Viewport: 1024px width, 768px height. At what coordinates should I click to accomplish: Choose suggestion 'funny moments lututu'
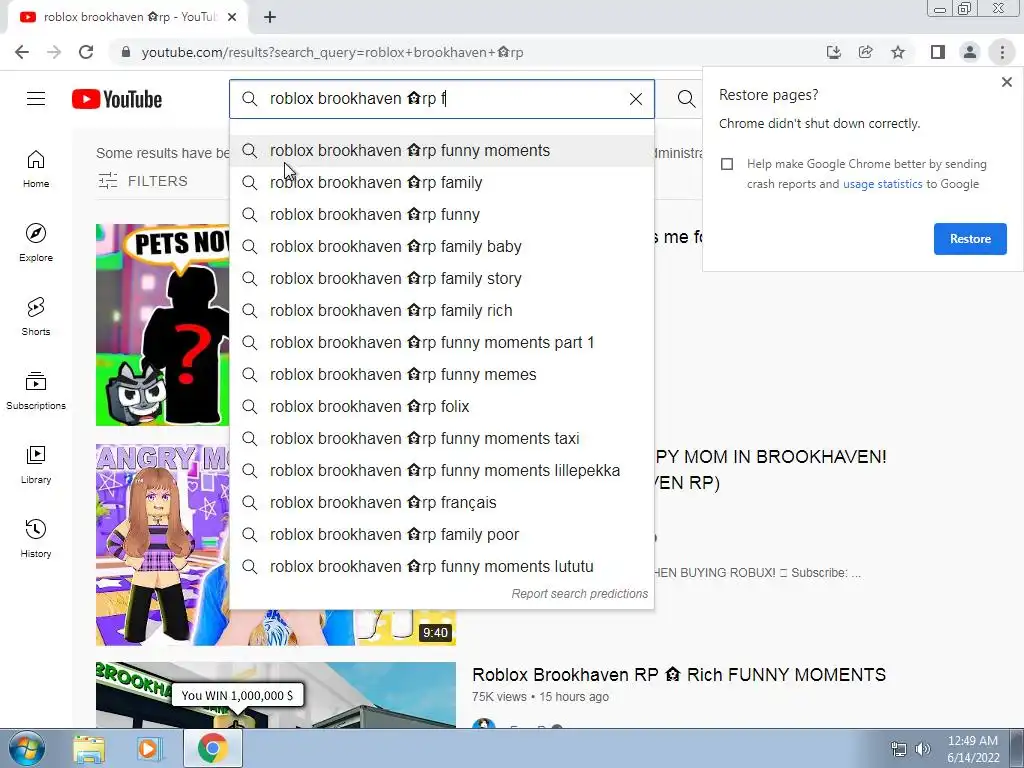(x=441, y=567)
